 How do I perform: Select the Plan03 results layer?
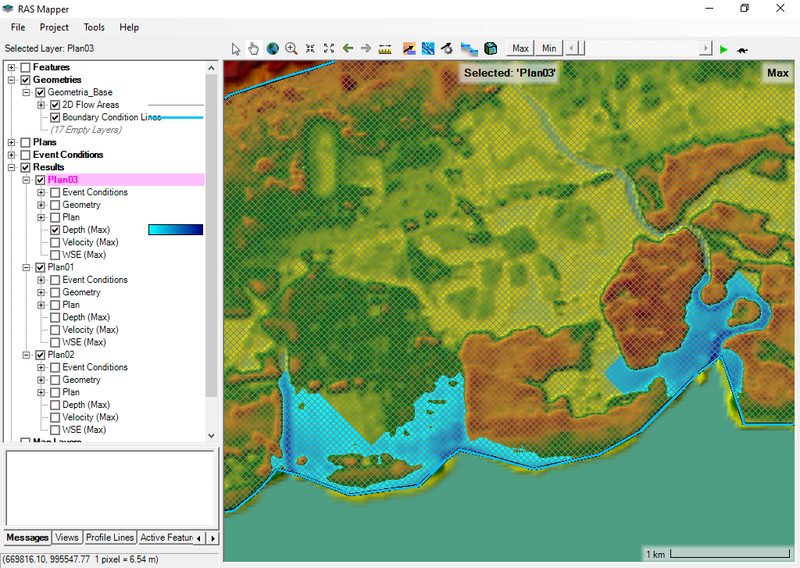(64, 180)
